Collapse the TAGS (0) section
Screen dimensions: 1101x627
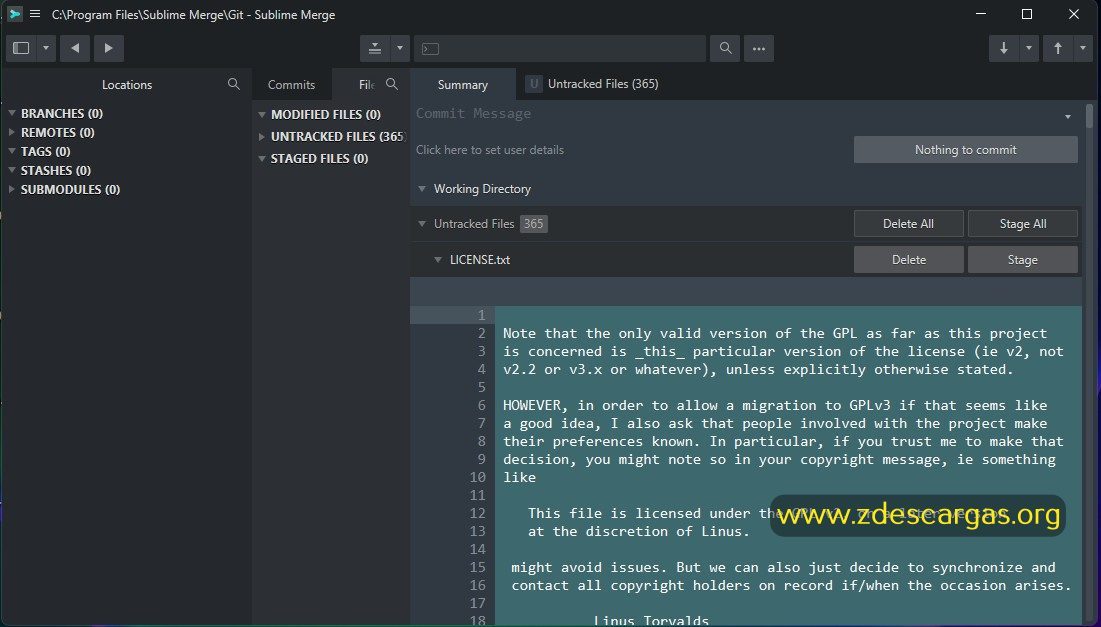coord(12,151)
